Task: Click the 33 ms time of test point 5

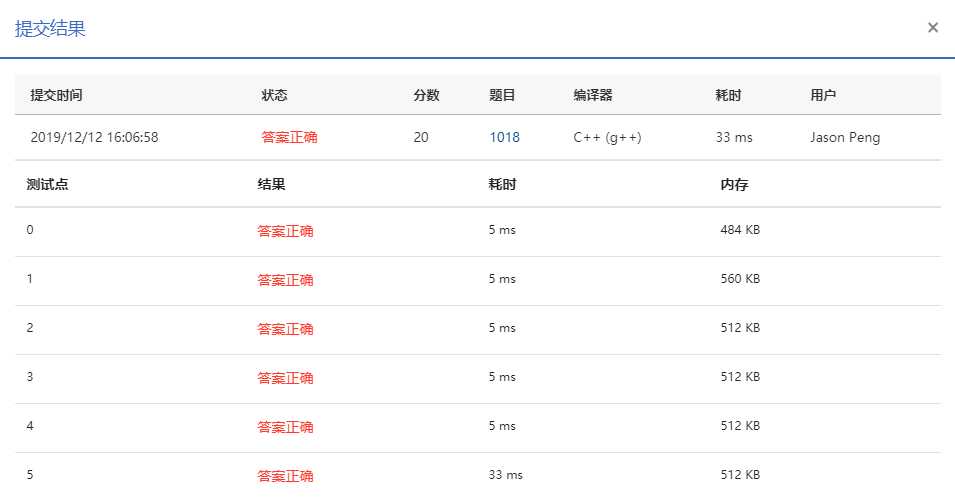Action: point(505,475)
